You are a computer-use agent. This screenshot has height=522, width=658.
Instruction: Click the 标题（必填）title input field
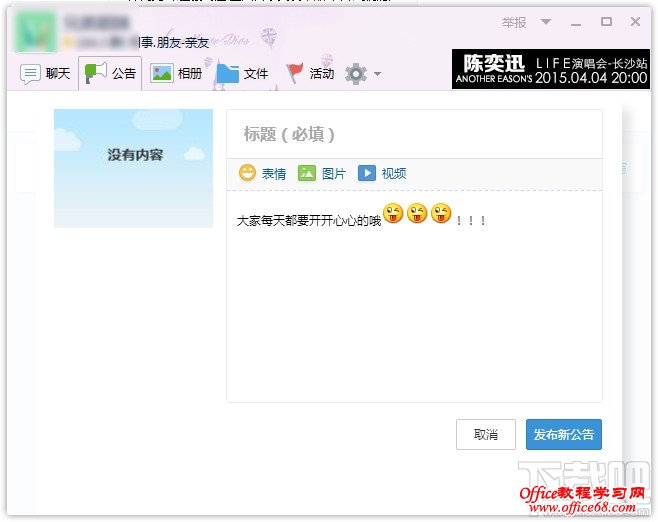click(x=415, y=134)
